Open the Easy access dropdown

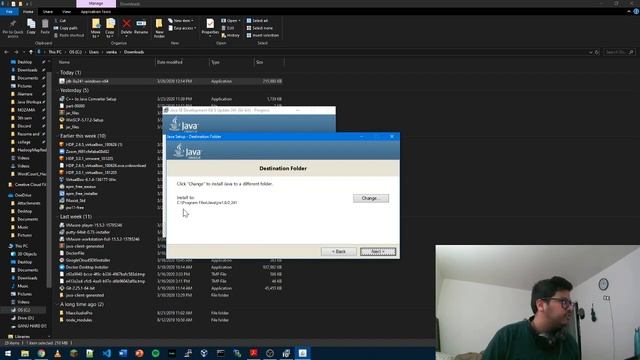182,28
